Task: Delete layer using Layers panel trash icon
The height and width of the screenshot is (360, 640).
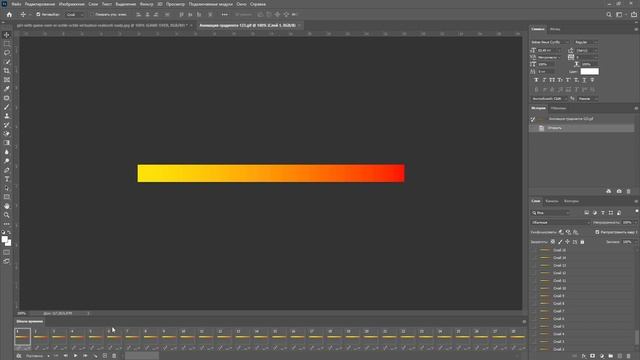Action: pos(629,356)
